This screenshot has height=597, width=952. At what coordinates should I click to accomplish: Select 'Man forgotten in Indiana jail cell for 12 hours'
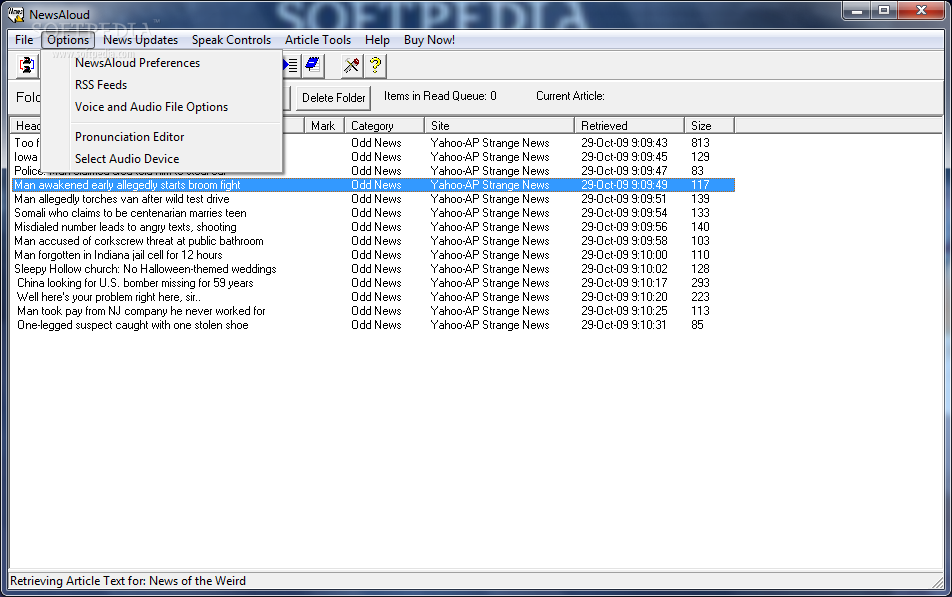point(373,255)
